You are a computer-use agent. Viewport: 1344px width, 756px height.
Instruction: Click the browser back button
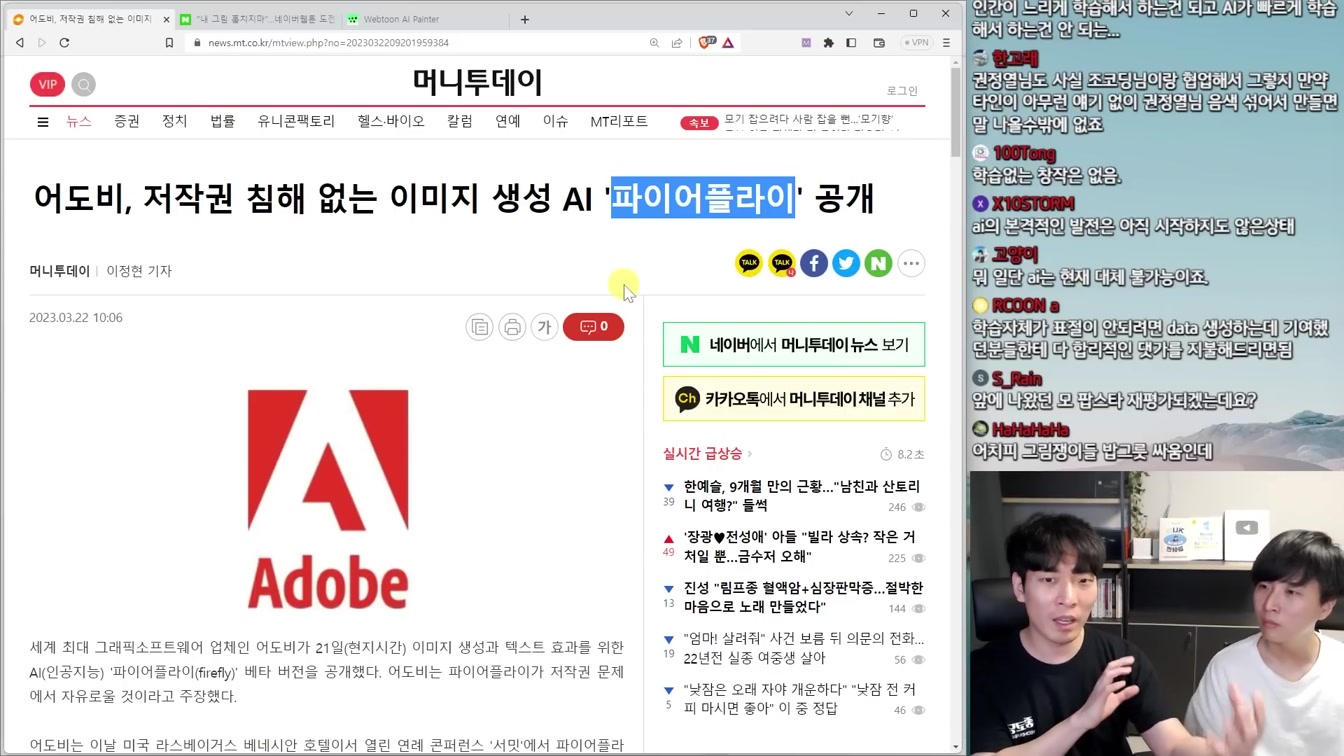pos(20,43)
